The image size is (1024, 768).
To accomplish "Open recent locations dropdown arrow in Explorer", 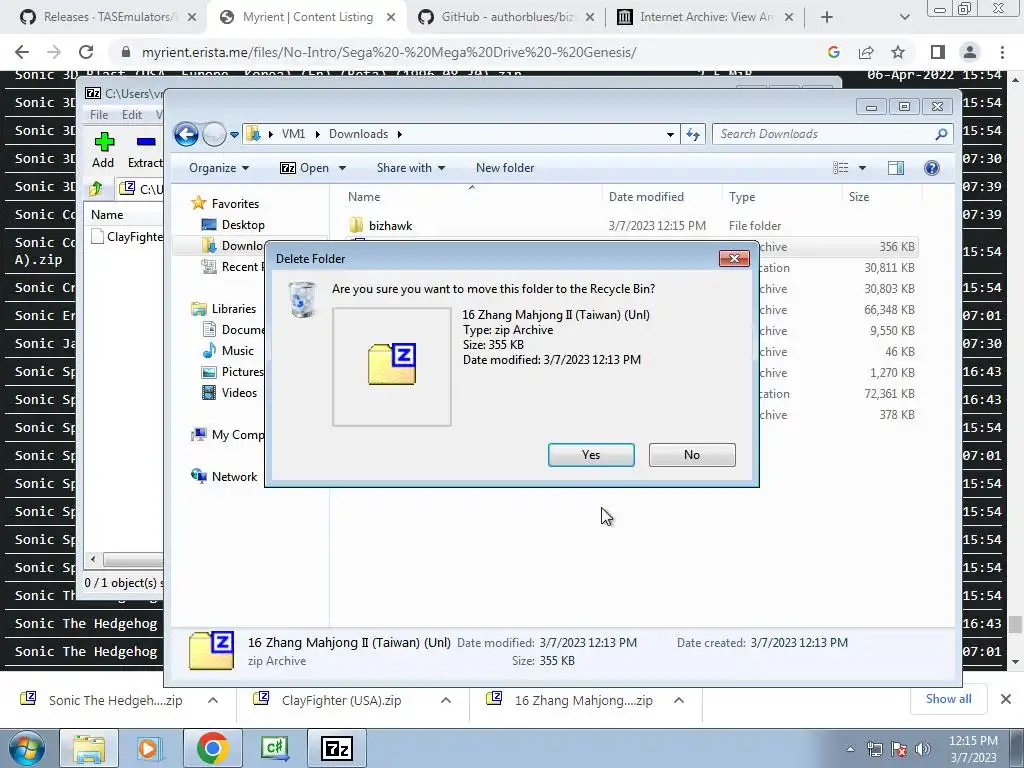I will click(x=234, y=135).
